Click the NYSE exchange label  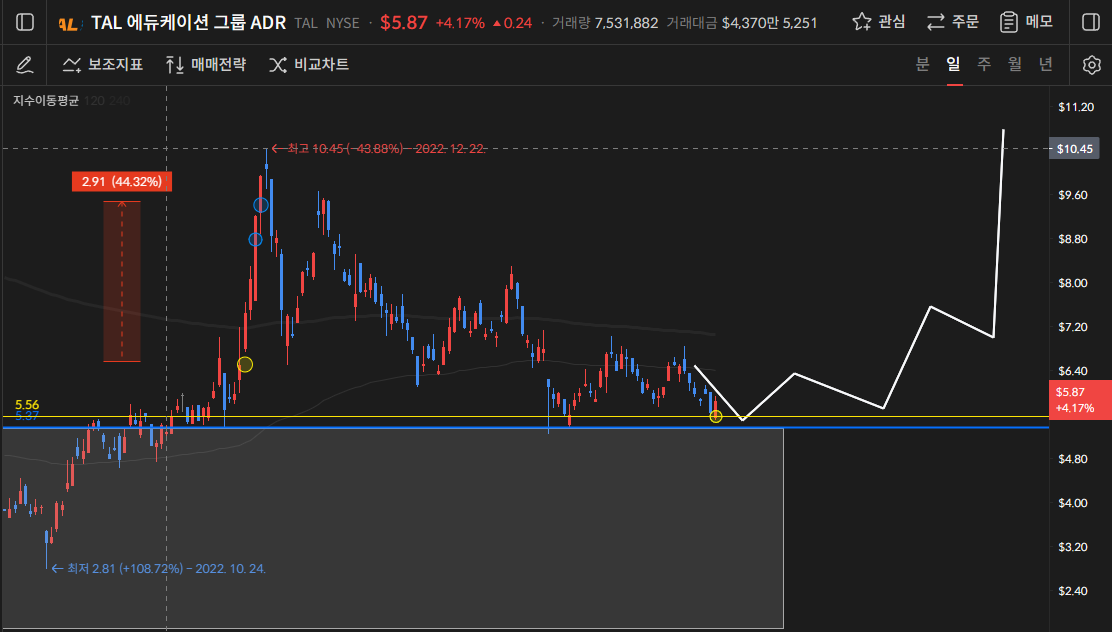point(343,23)
